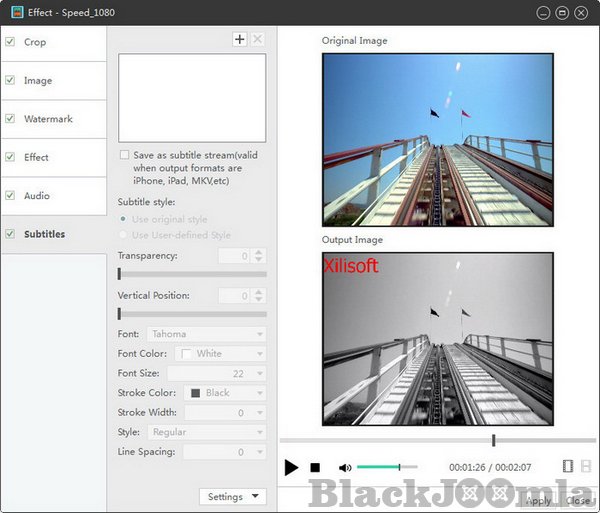Enable Save as subtitle stream checkbox

(124, 155)
